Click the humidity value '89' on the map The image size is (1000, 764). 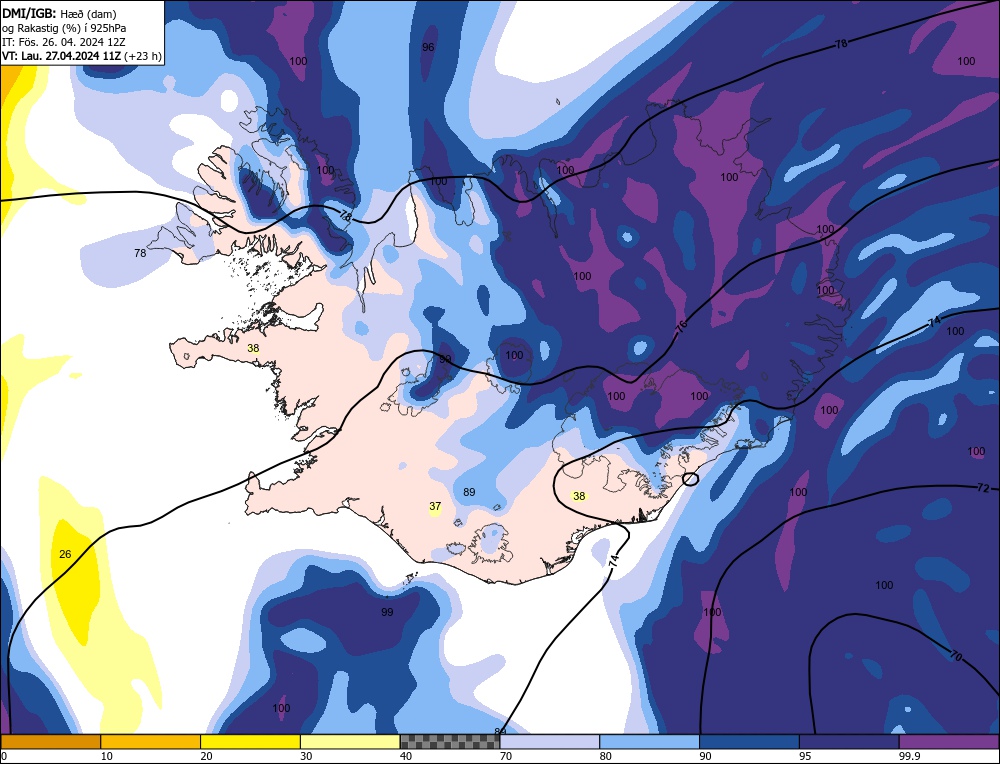coord(469,492)
